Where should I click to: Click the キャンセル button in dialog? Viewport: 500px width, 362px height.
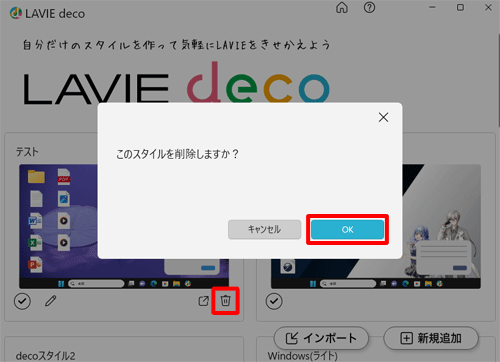pyautogui.click(x=264, y=229)
